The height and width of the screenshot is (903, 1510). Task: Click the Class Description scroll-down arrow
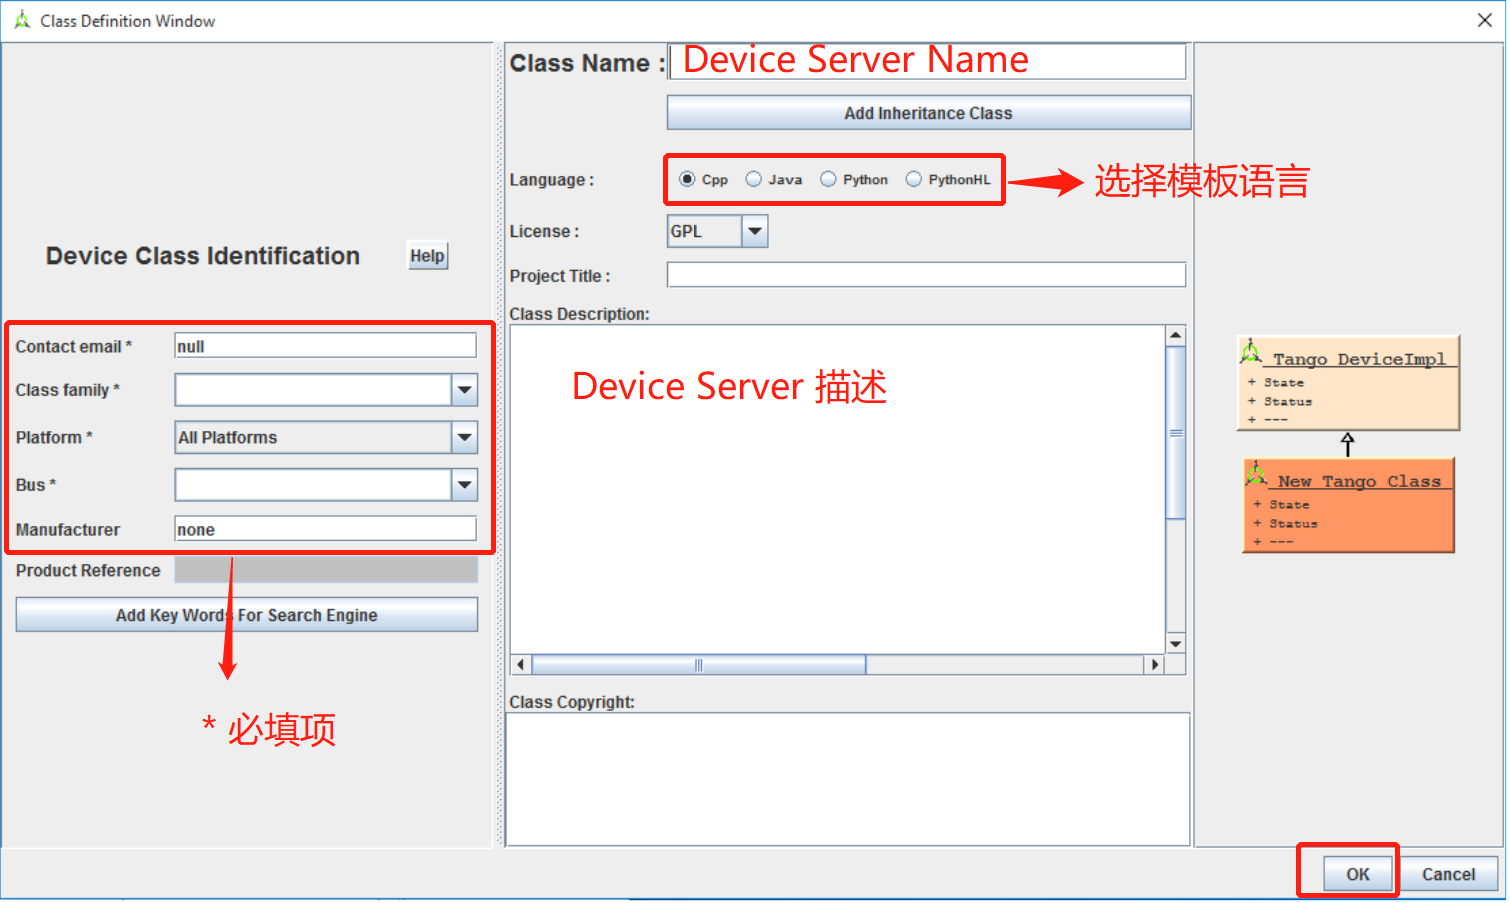pos(1176,643)
